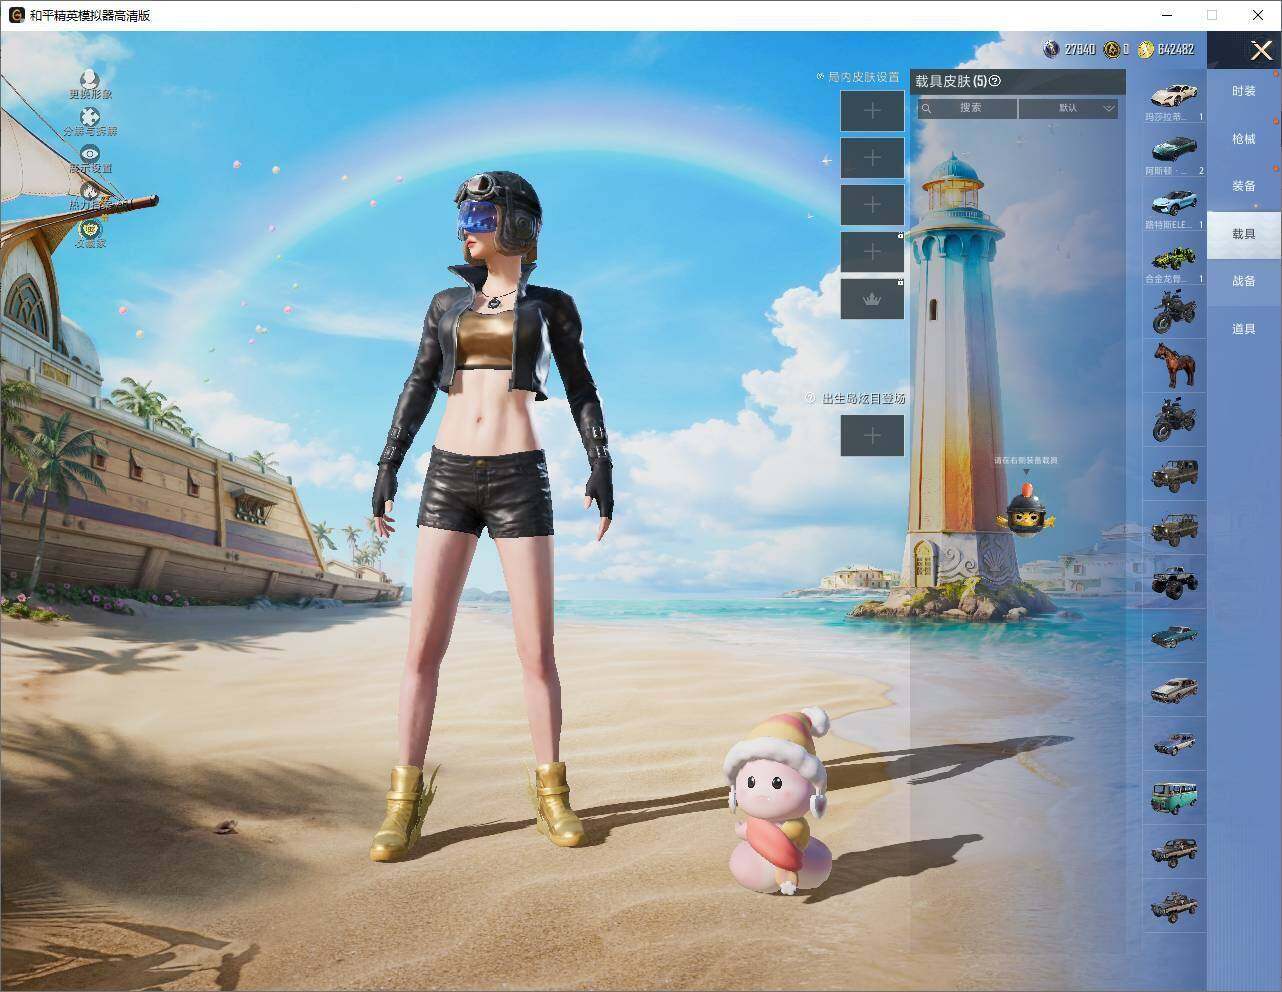Add item in 出生岛炫目登场 slot
1282x992 pixels.
click(872, 435)
